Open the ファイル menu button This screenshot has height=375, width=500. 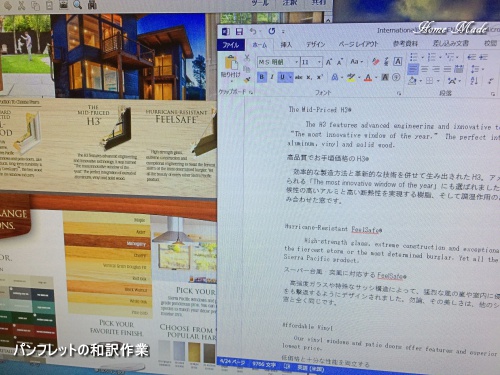coord(231,45)
